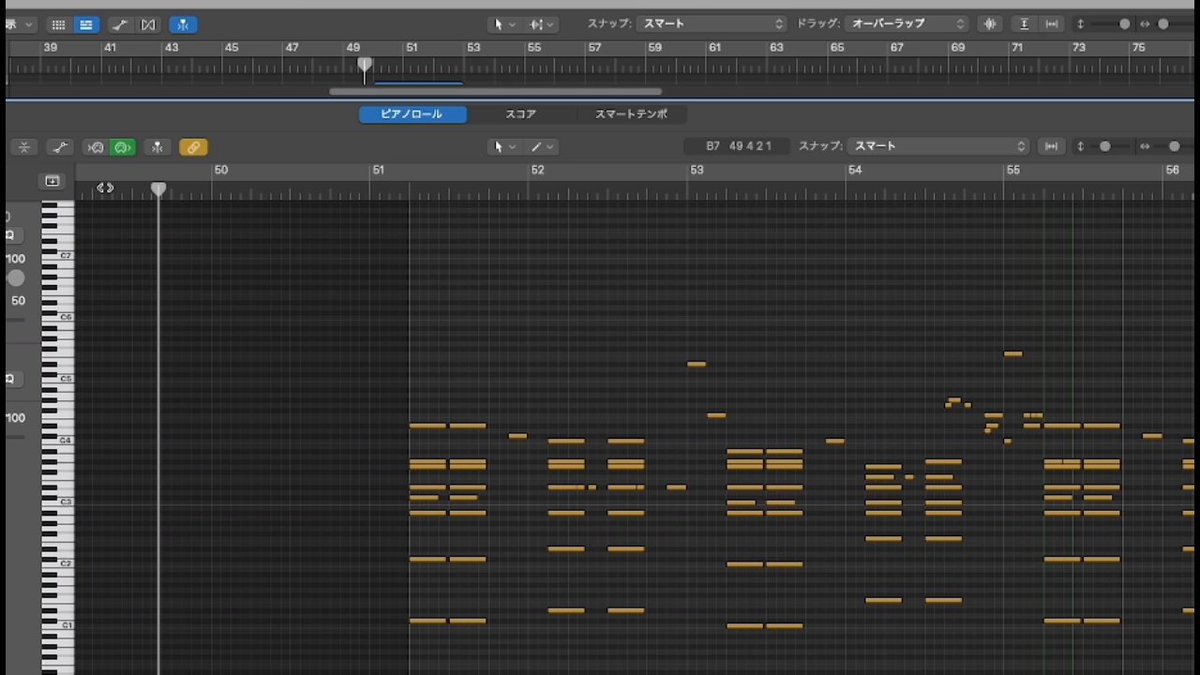
Task: Click the Flex icon in tracks toolbar
Action: (148, 24)
